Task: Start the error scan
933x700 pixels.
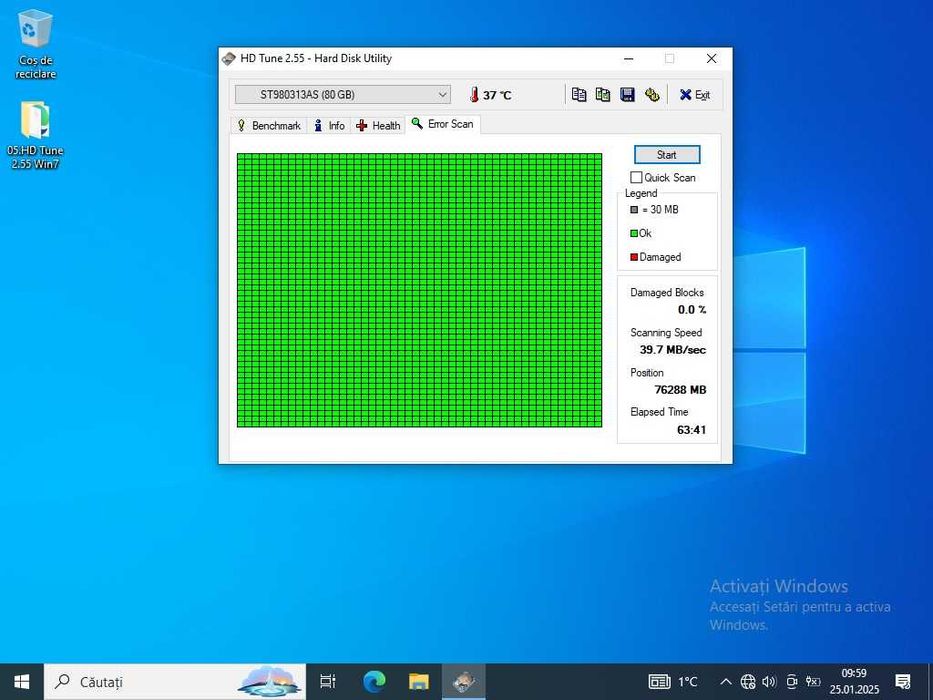Action: (666, 155)
